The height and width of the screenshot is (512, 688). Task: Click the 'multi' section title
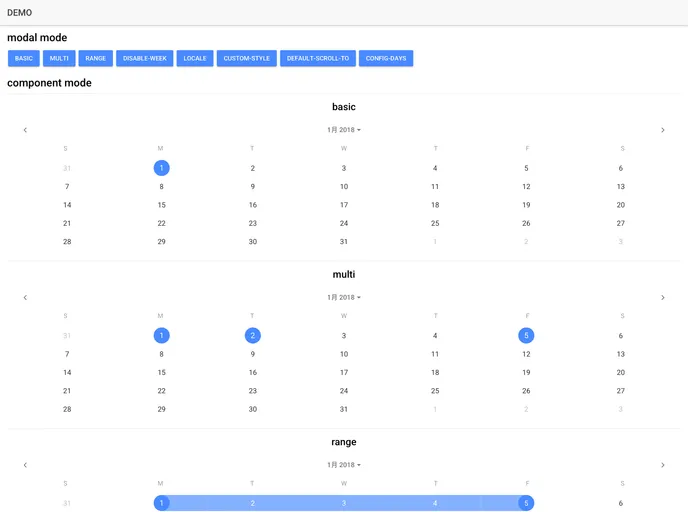coord(344,274)
